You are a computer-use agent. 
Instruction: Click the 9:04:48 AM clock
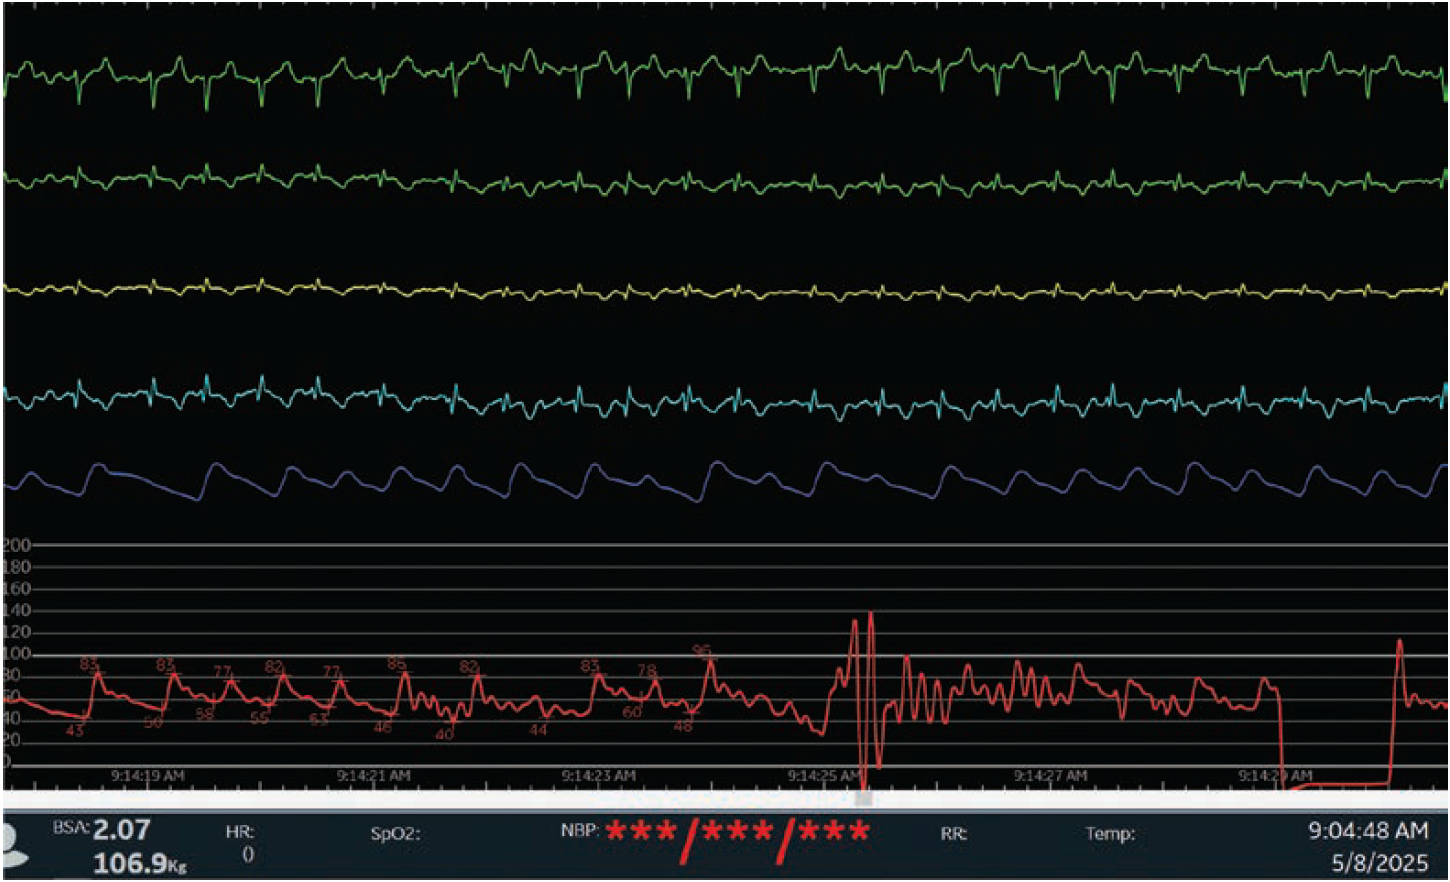pos(1367,831)
